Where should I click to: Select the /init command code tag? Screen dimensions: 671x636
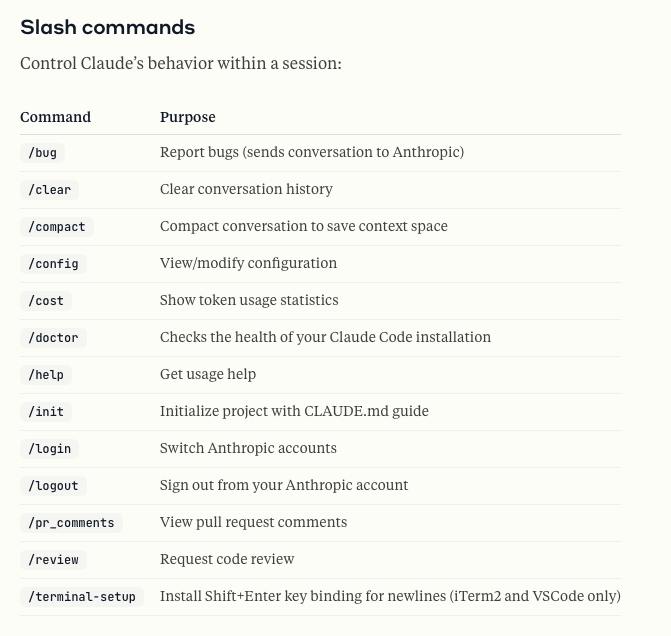coord(46,412)
